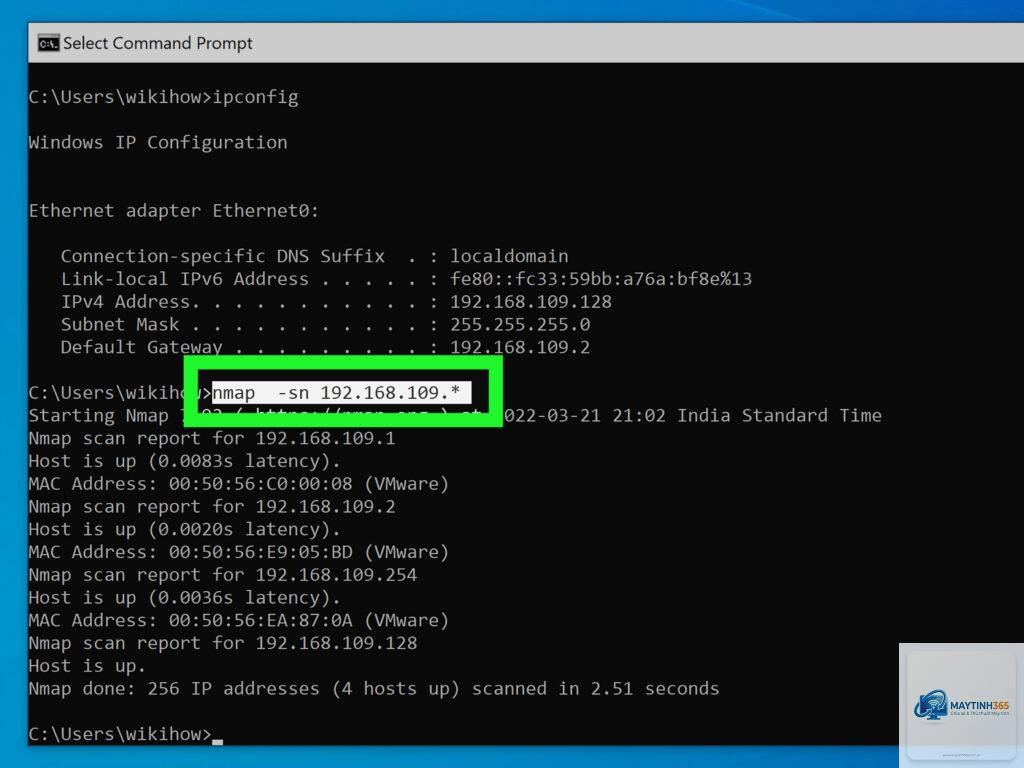This screenshot has width=1024, height=768.
Task: Click the 'Windows IP Configuration' heading line
Action: pyautogui.click(x=158, y=142)
